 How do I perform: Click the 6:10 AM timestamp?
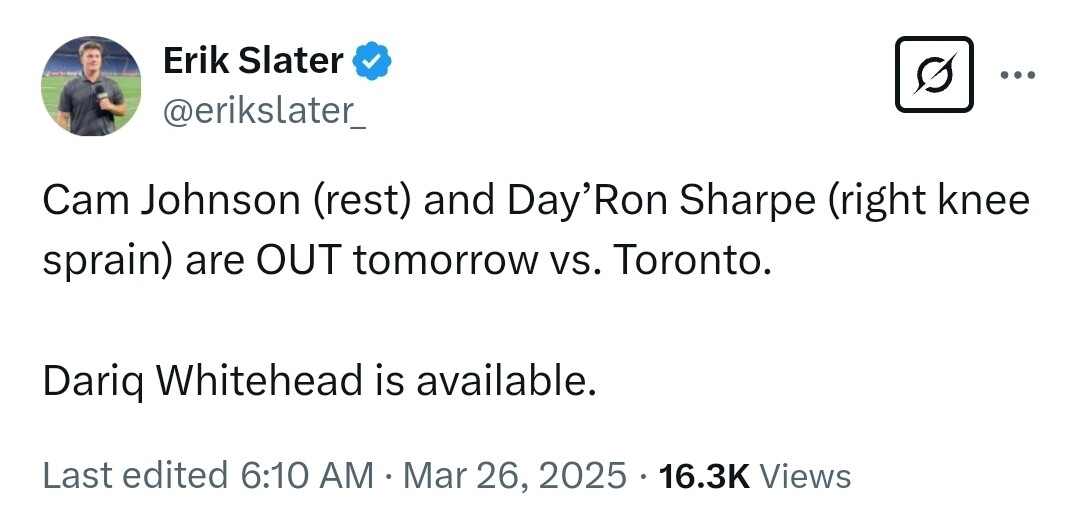[x=306, y=475]
